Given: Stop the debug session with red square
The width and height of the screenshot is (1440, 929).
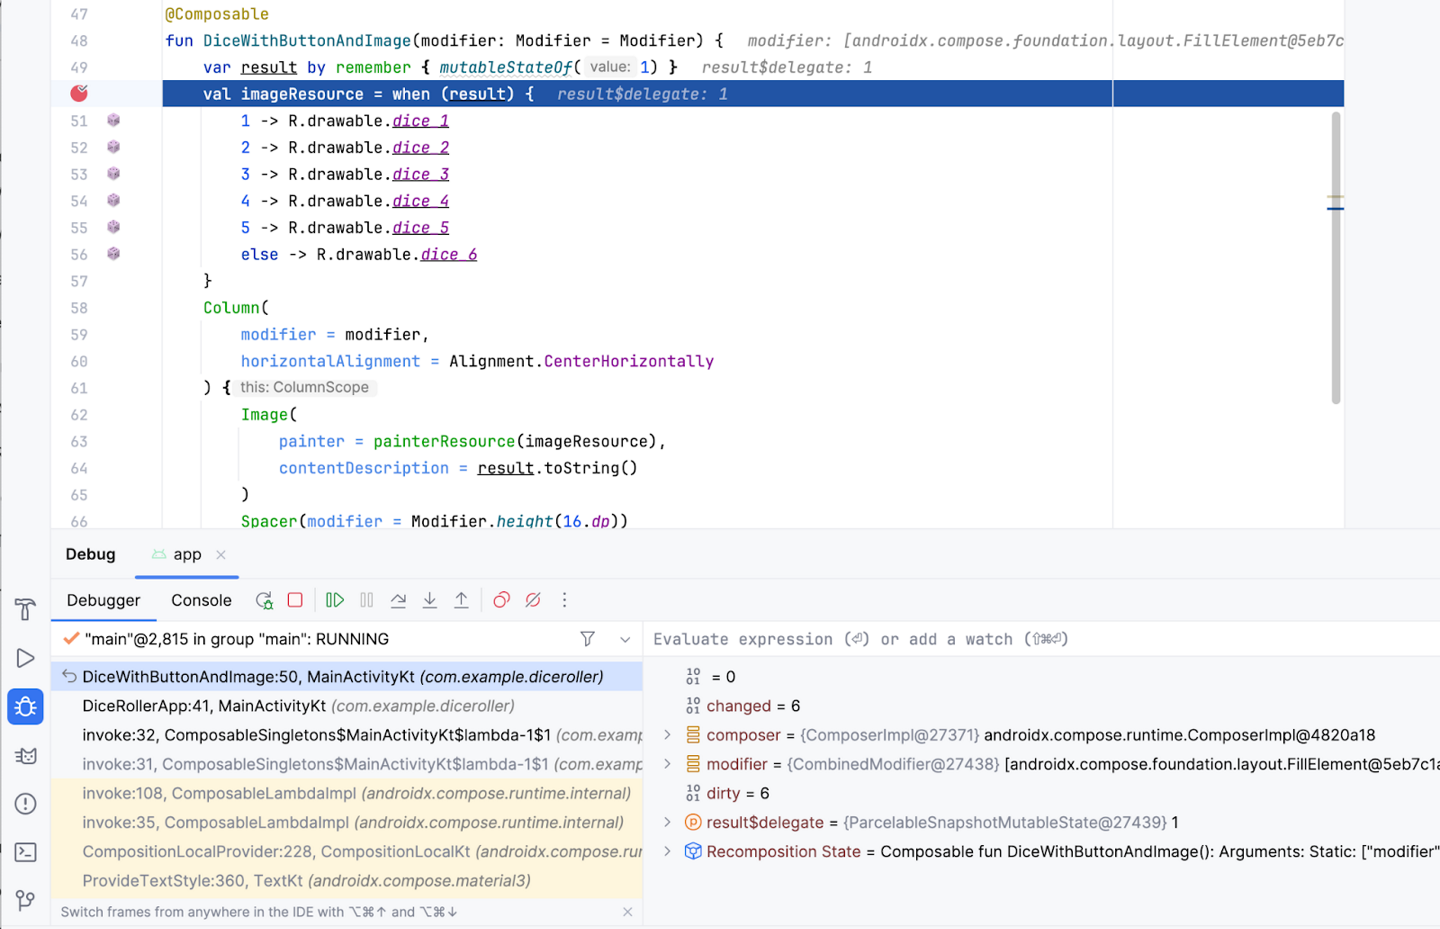Looking at the screenshot, I should 295,600.
